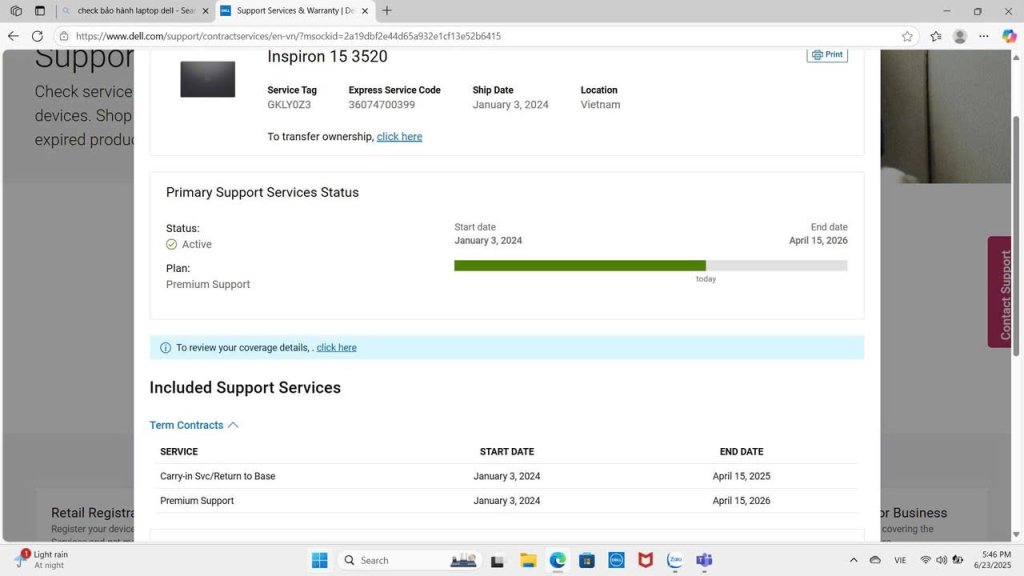The image size is (1024, 576).
Task: Add this page to favorites star
Action: [x=907, y=36]
